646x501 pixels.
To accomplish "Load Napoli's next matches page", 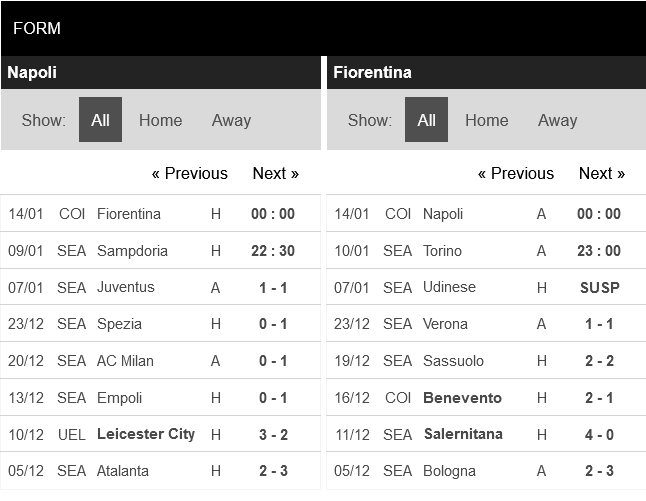I will tap(275, 173).
